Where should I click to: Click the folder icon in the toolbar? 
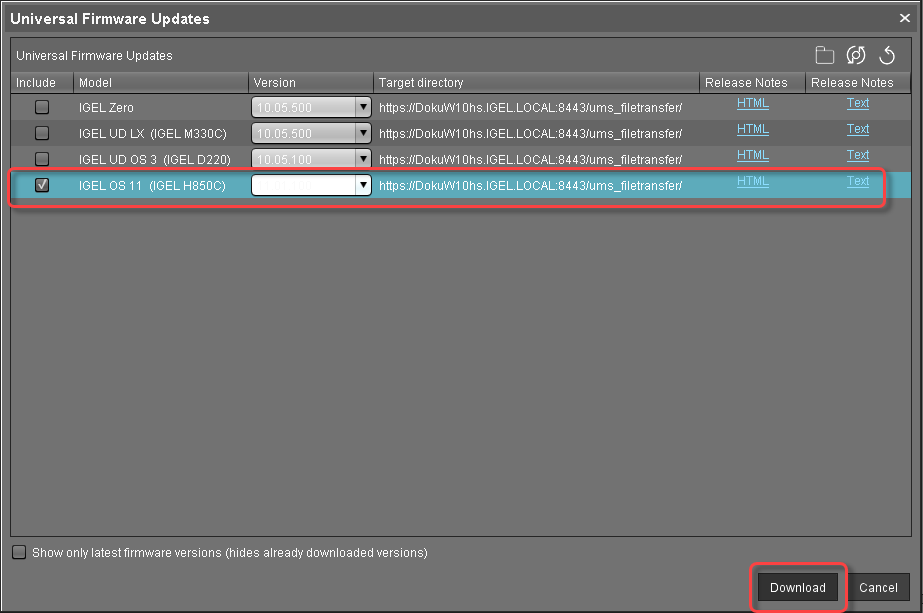824,56
